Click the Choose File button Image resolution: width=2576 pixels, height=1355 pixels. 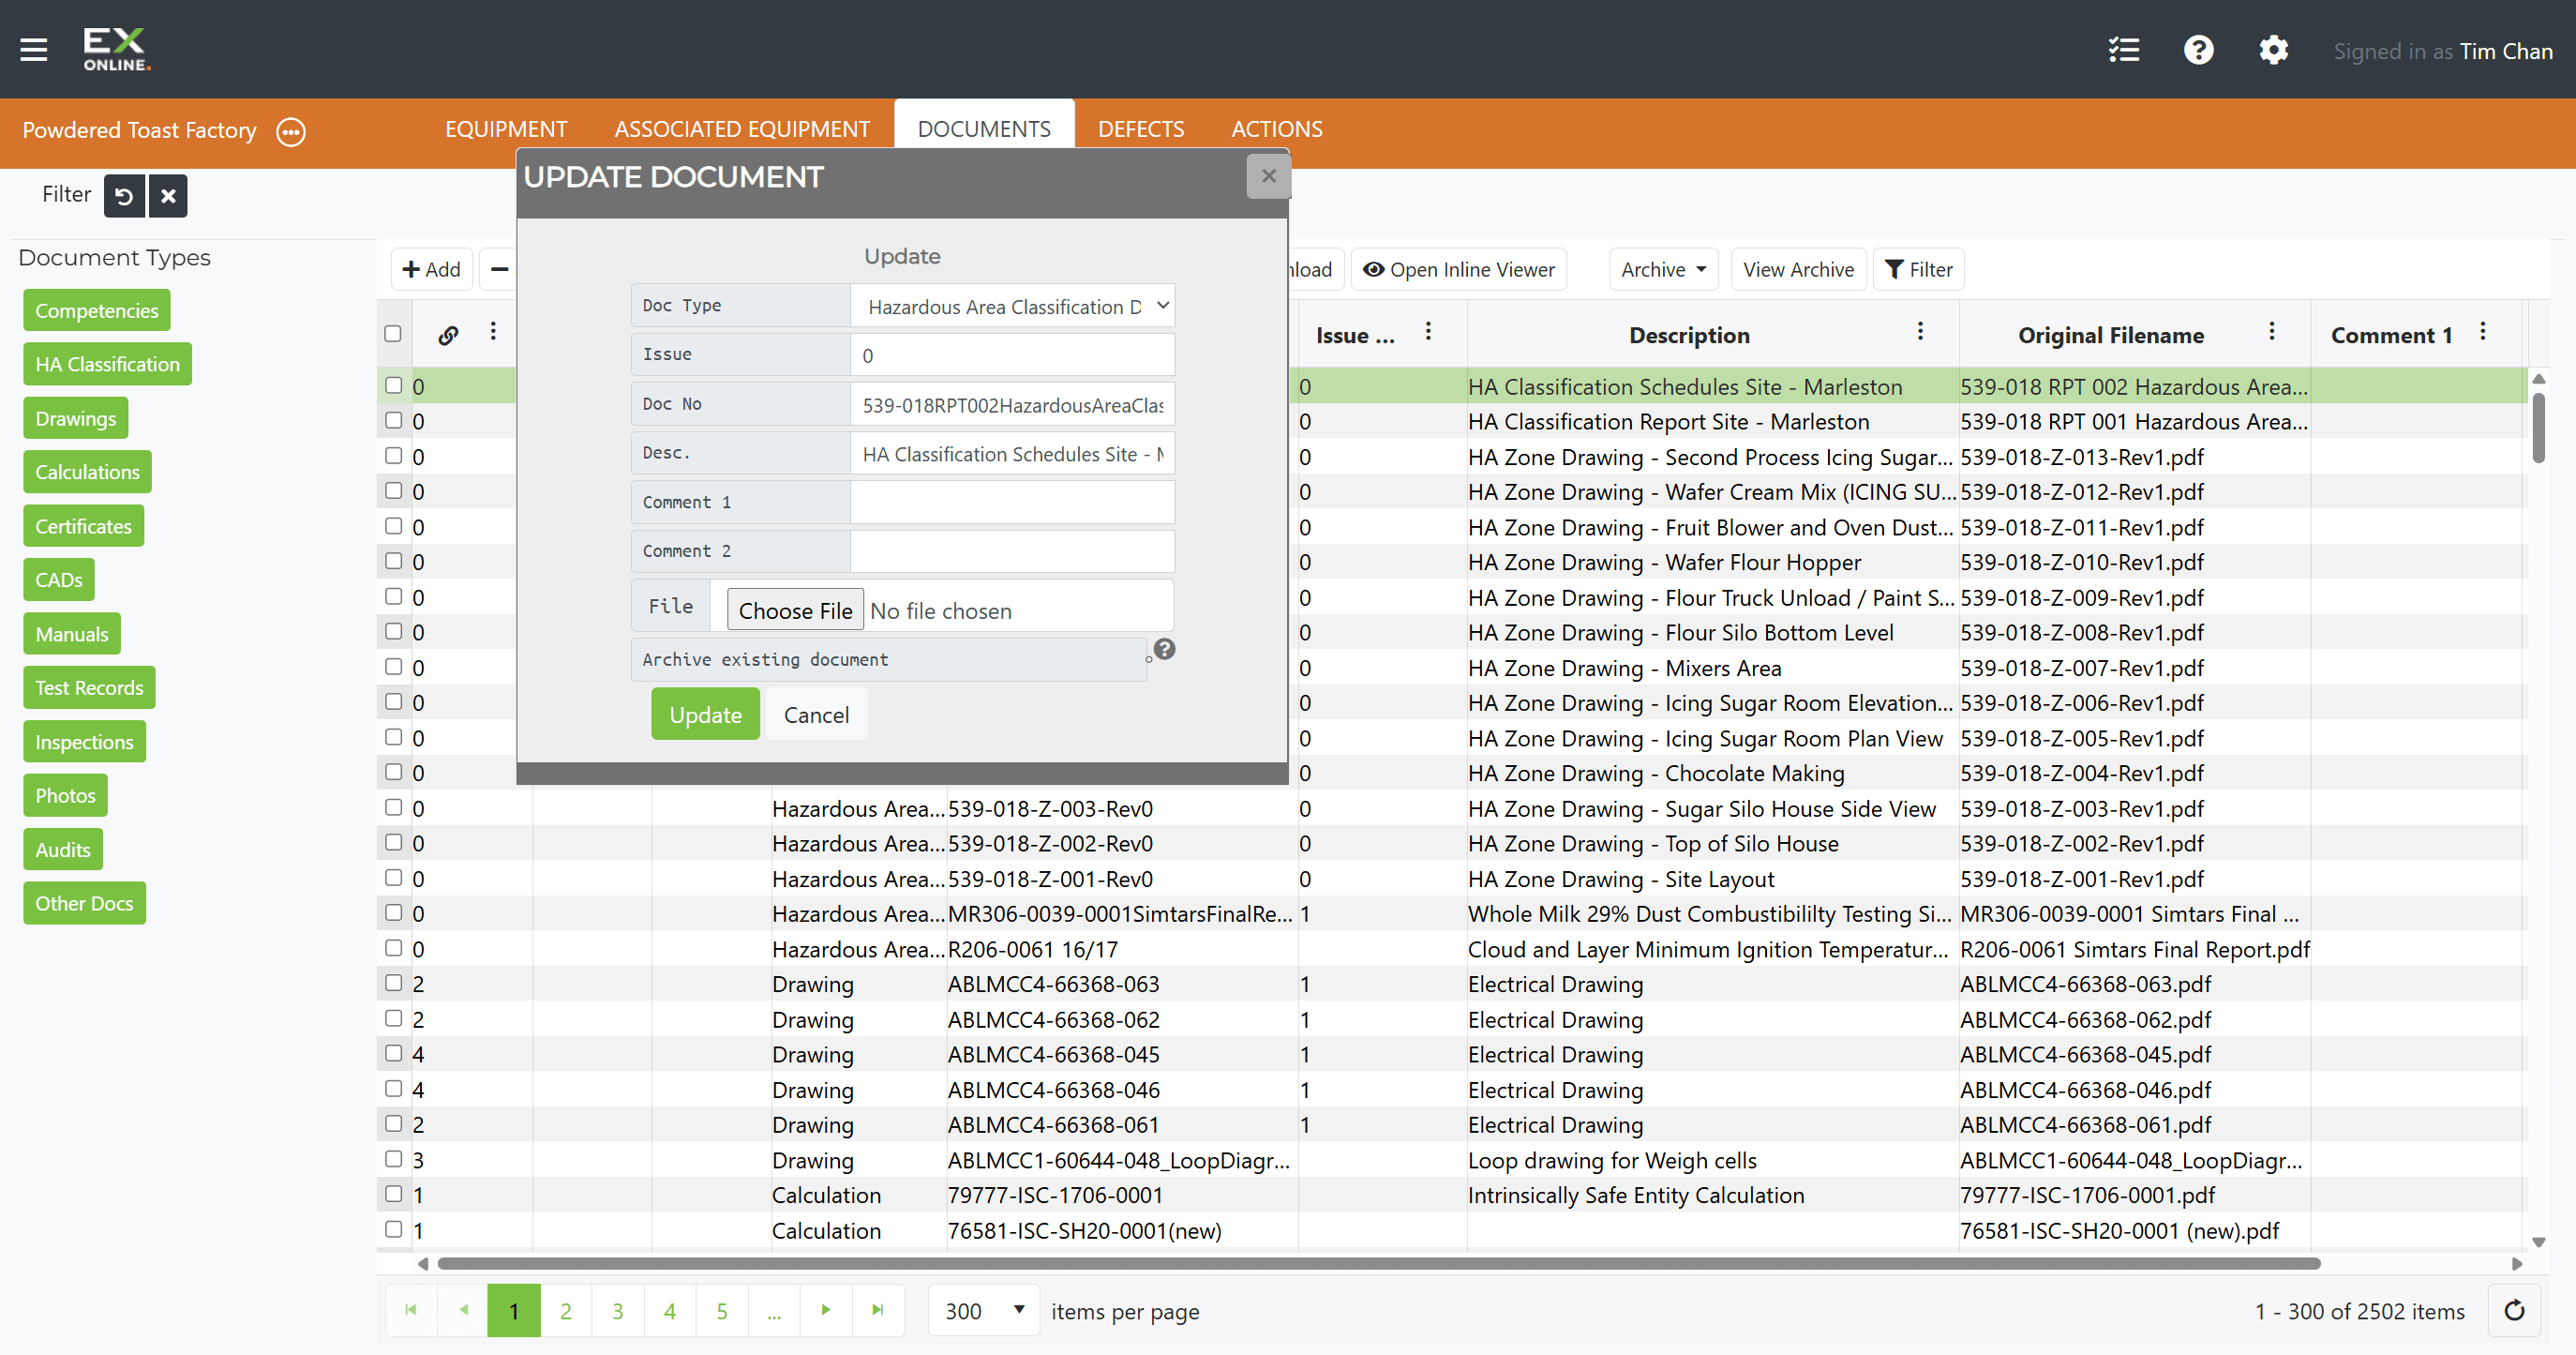(x=795, y=610)
